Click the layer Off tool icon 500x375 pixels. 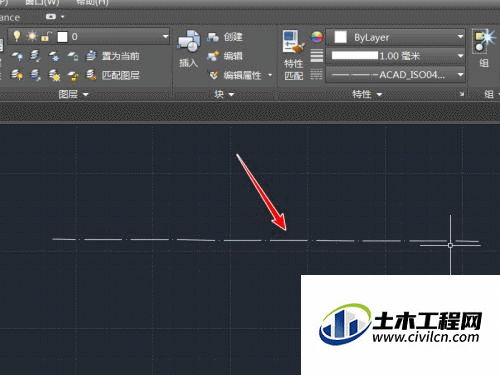pyautogui.click(x=17, y=56)
